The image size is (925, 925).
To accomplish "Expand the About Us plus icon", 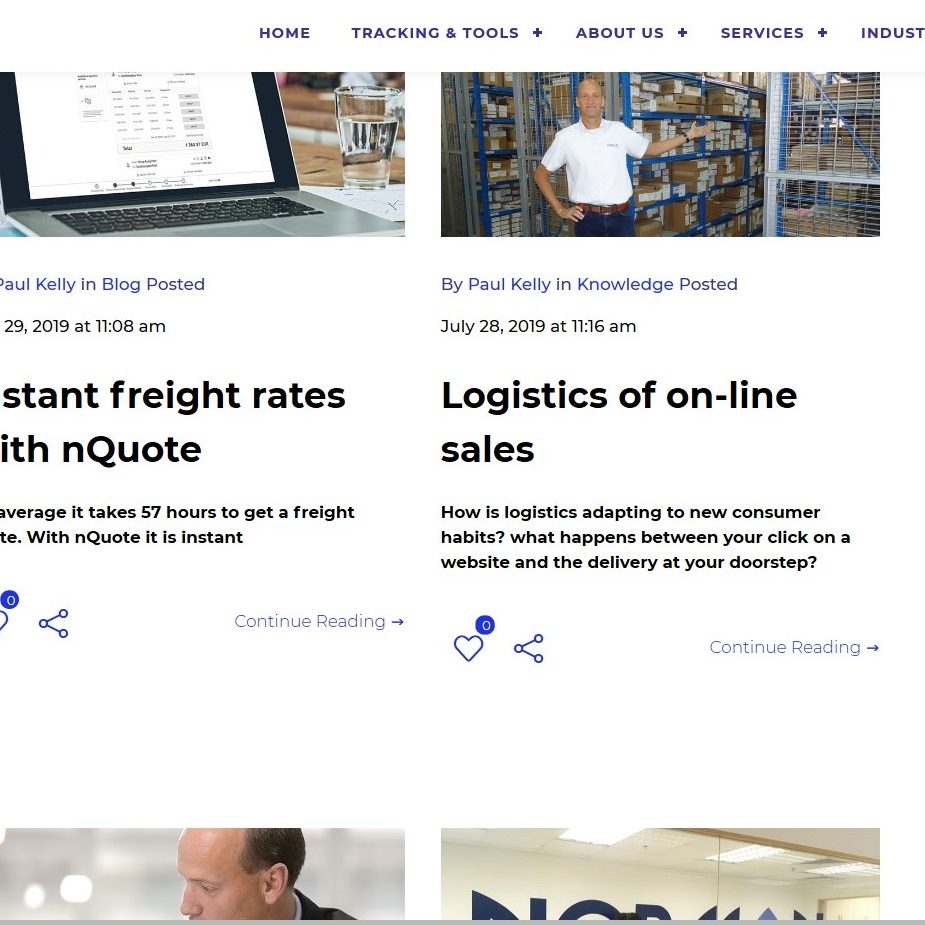I will (x=683, y=32).
